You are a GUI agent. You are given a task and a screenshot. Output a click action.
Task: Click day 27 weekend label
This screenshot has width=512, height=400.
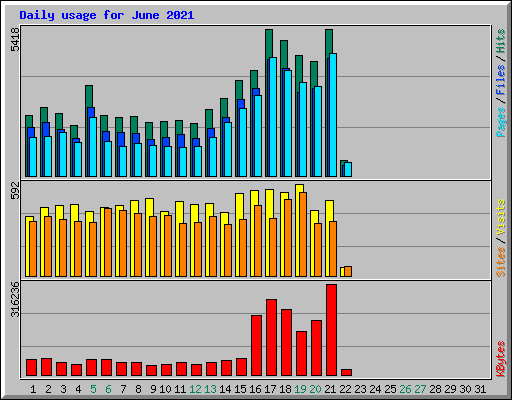tap(420, 389)
